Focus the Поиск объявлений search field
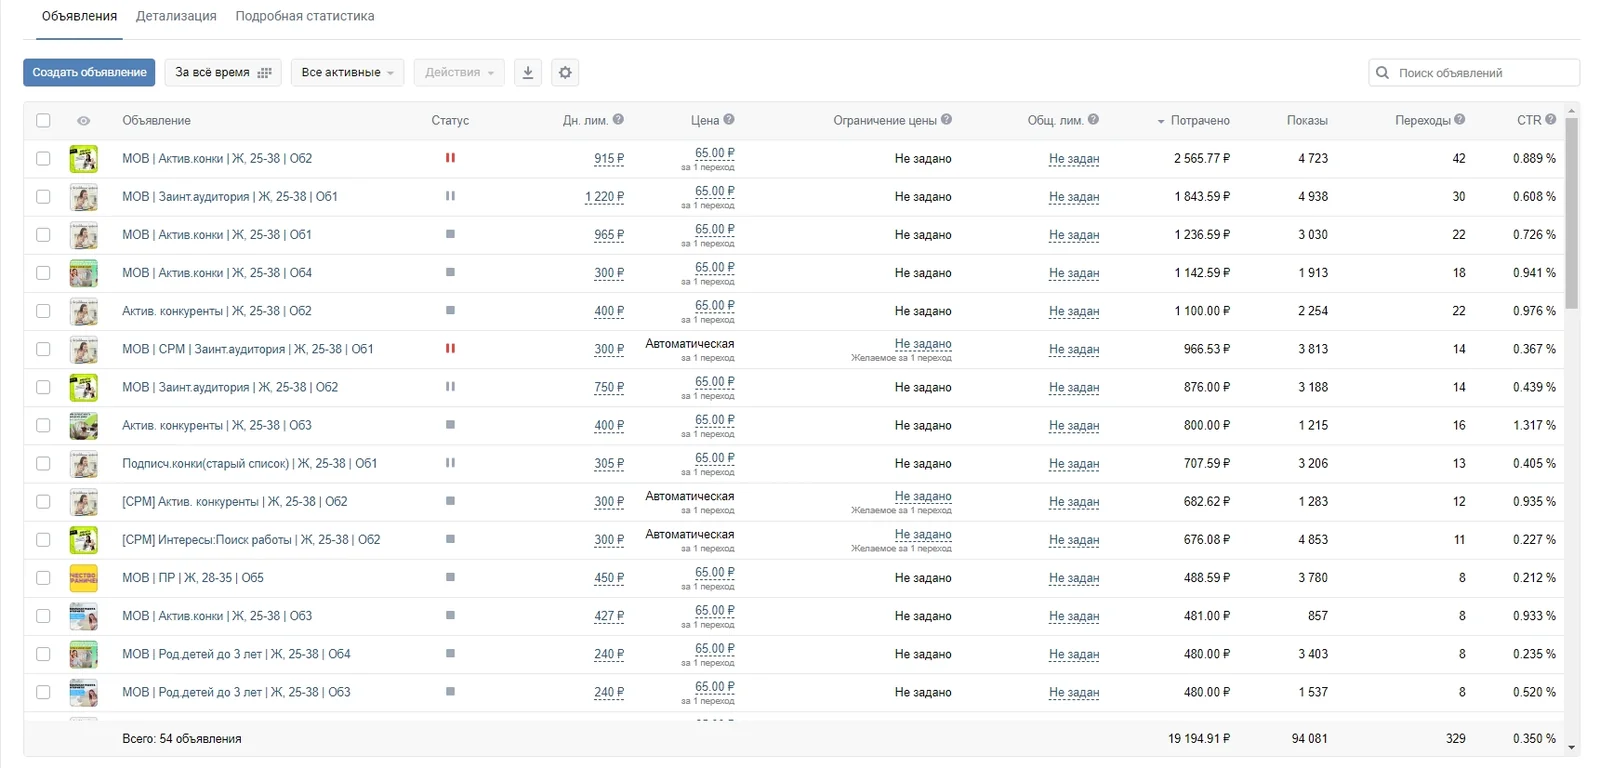Image resolution: width=1600 pixels, height=768 pixels. pyautogui.click(x=1474, y=73)
